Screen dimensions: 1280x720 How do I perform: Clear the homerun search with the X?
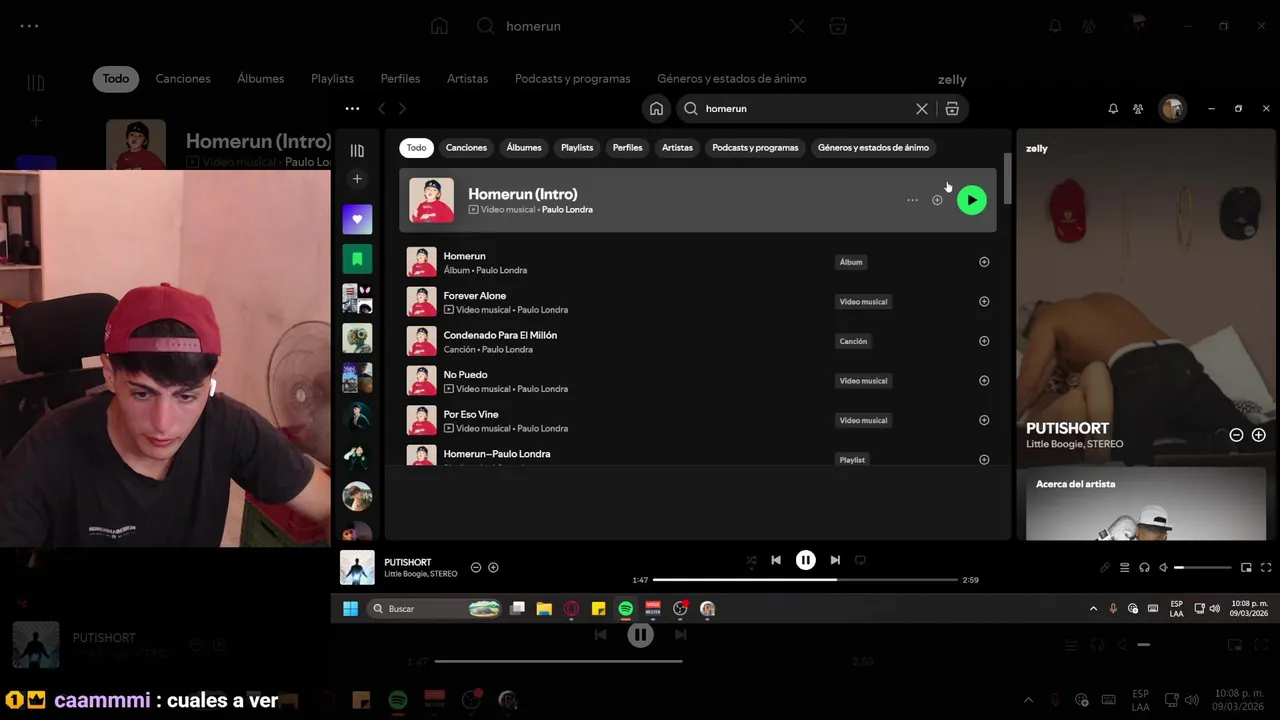[922, 108]
